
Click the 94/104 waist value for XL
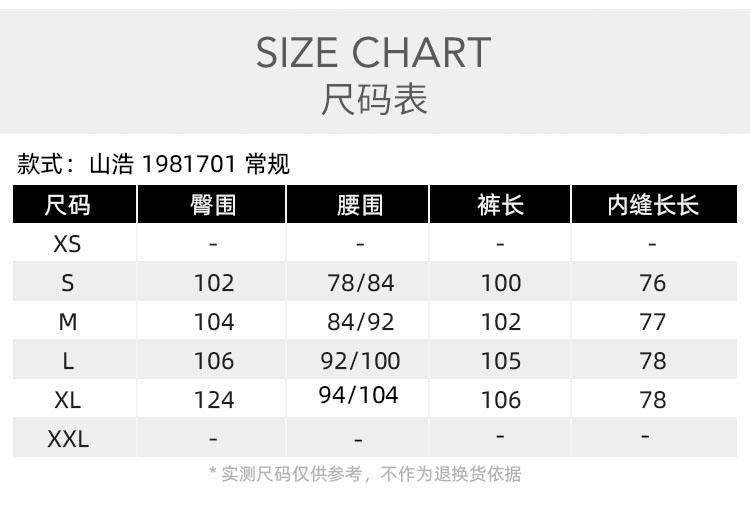358,395
